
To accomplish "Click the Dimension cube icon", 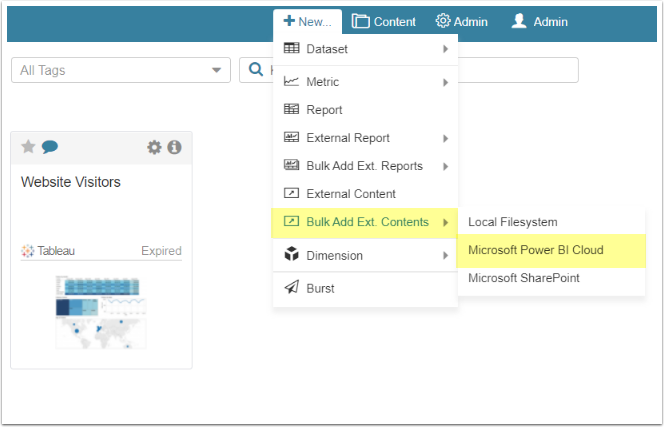I will click(x=291, y=255).
